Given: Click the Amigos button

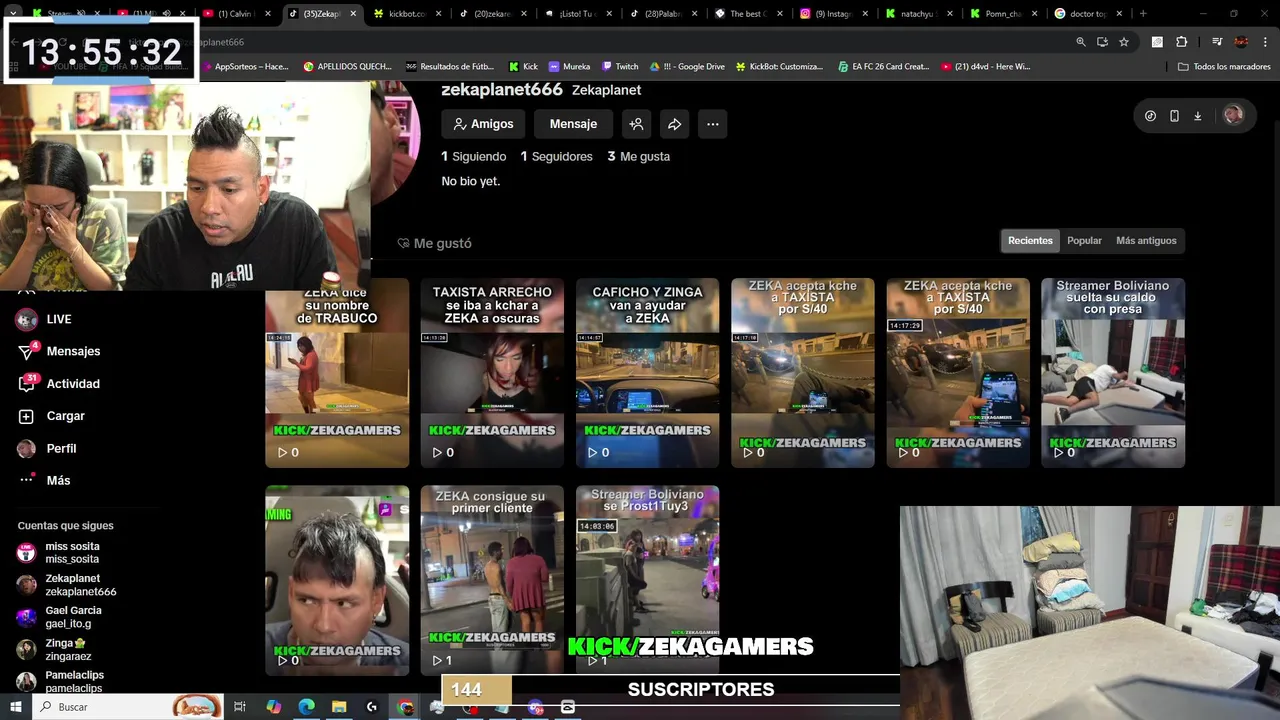Looking at the screenshot, I should (483, 124).
